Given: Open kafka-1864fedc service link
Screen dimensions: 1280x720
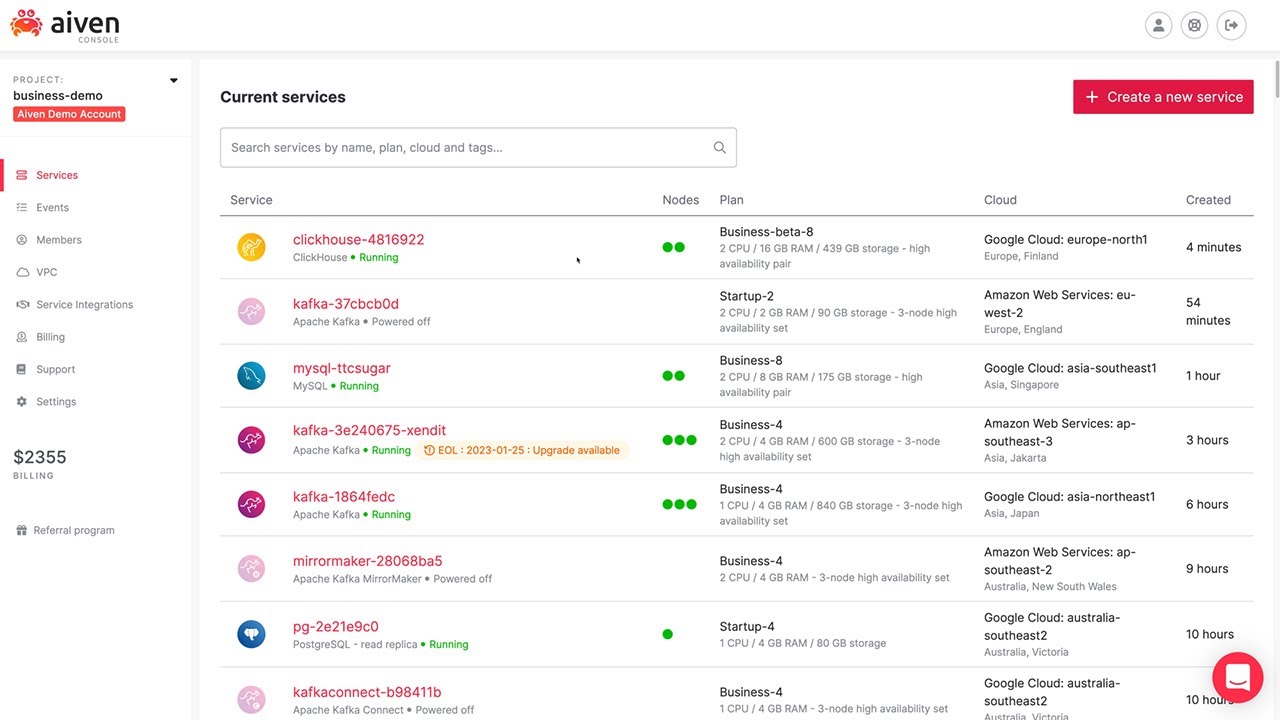Looking at the screenshot, I should pyautogui.click(x=344, y=496).
